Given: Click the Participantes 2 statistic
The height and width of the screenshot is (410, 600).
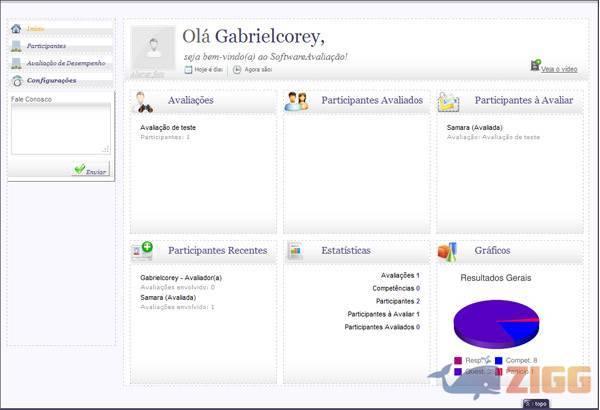Looking at the screenshot, I should [x=398, y=301].
